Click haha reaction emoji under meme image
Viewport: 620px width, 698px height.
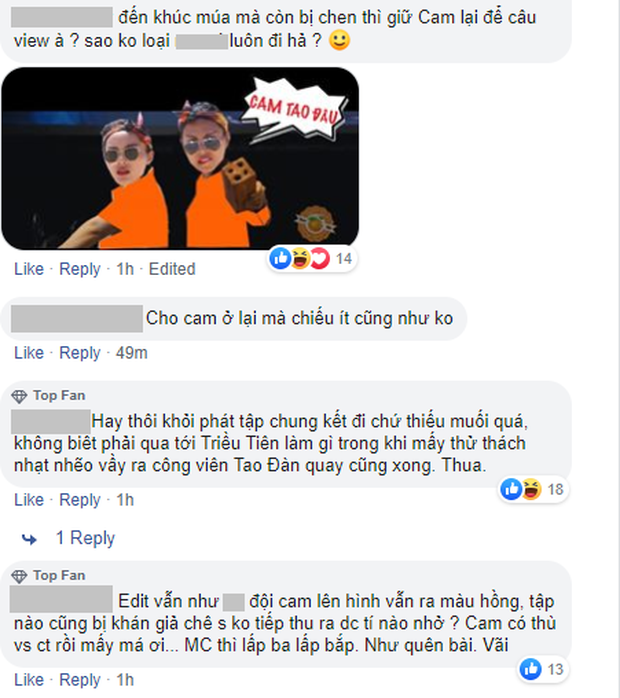click(300, 258)
